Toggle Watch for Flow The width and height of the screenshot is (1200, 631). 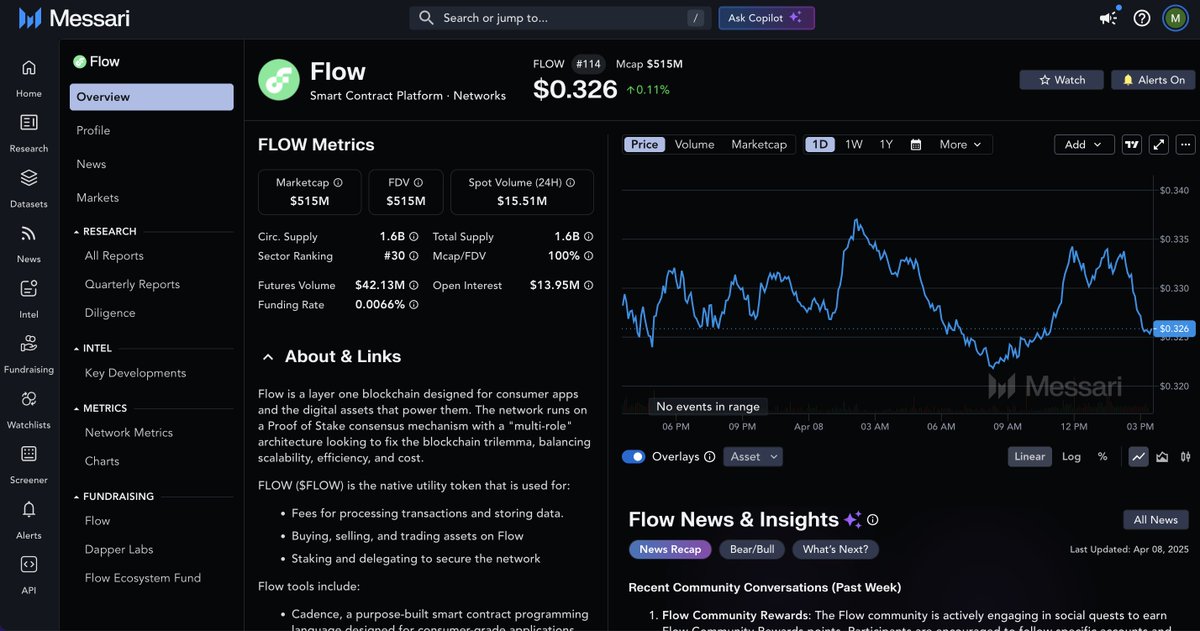(1061, 80)
